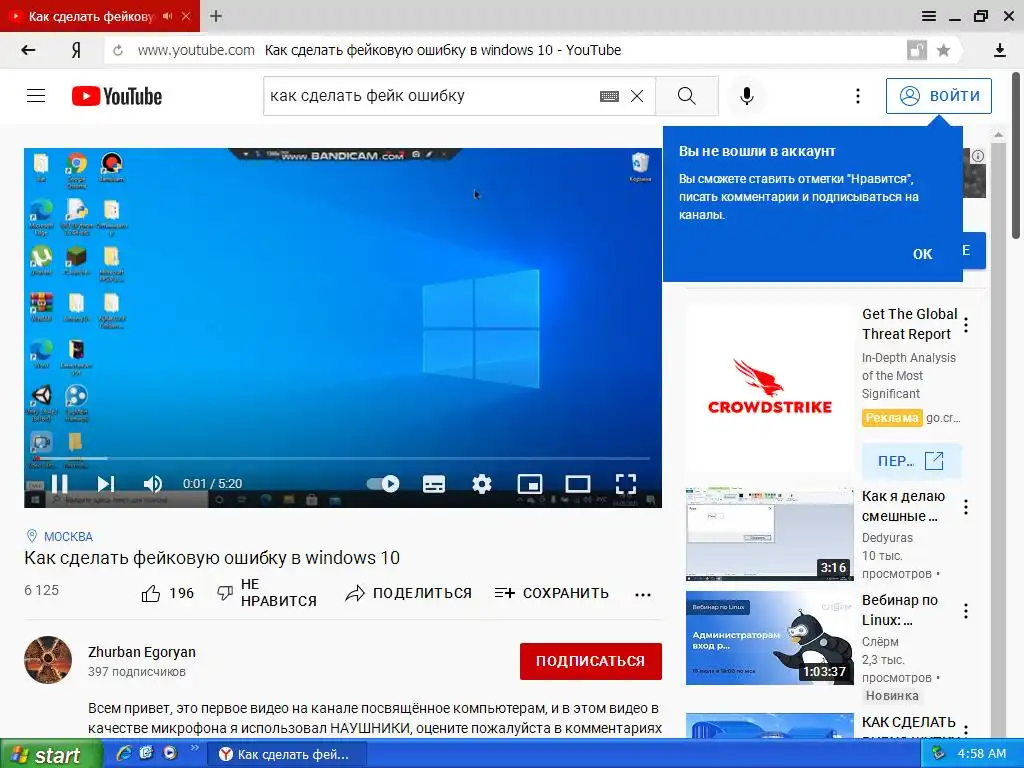Click the info icon on the top sidebar item
Screen dimensions: 1024x768
pos(978,157)
